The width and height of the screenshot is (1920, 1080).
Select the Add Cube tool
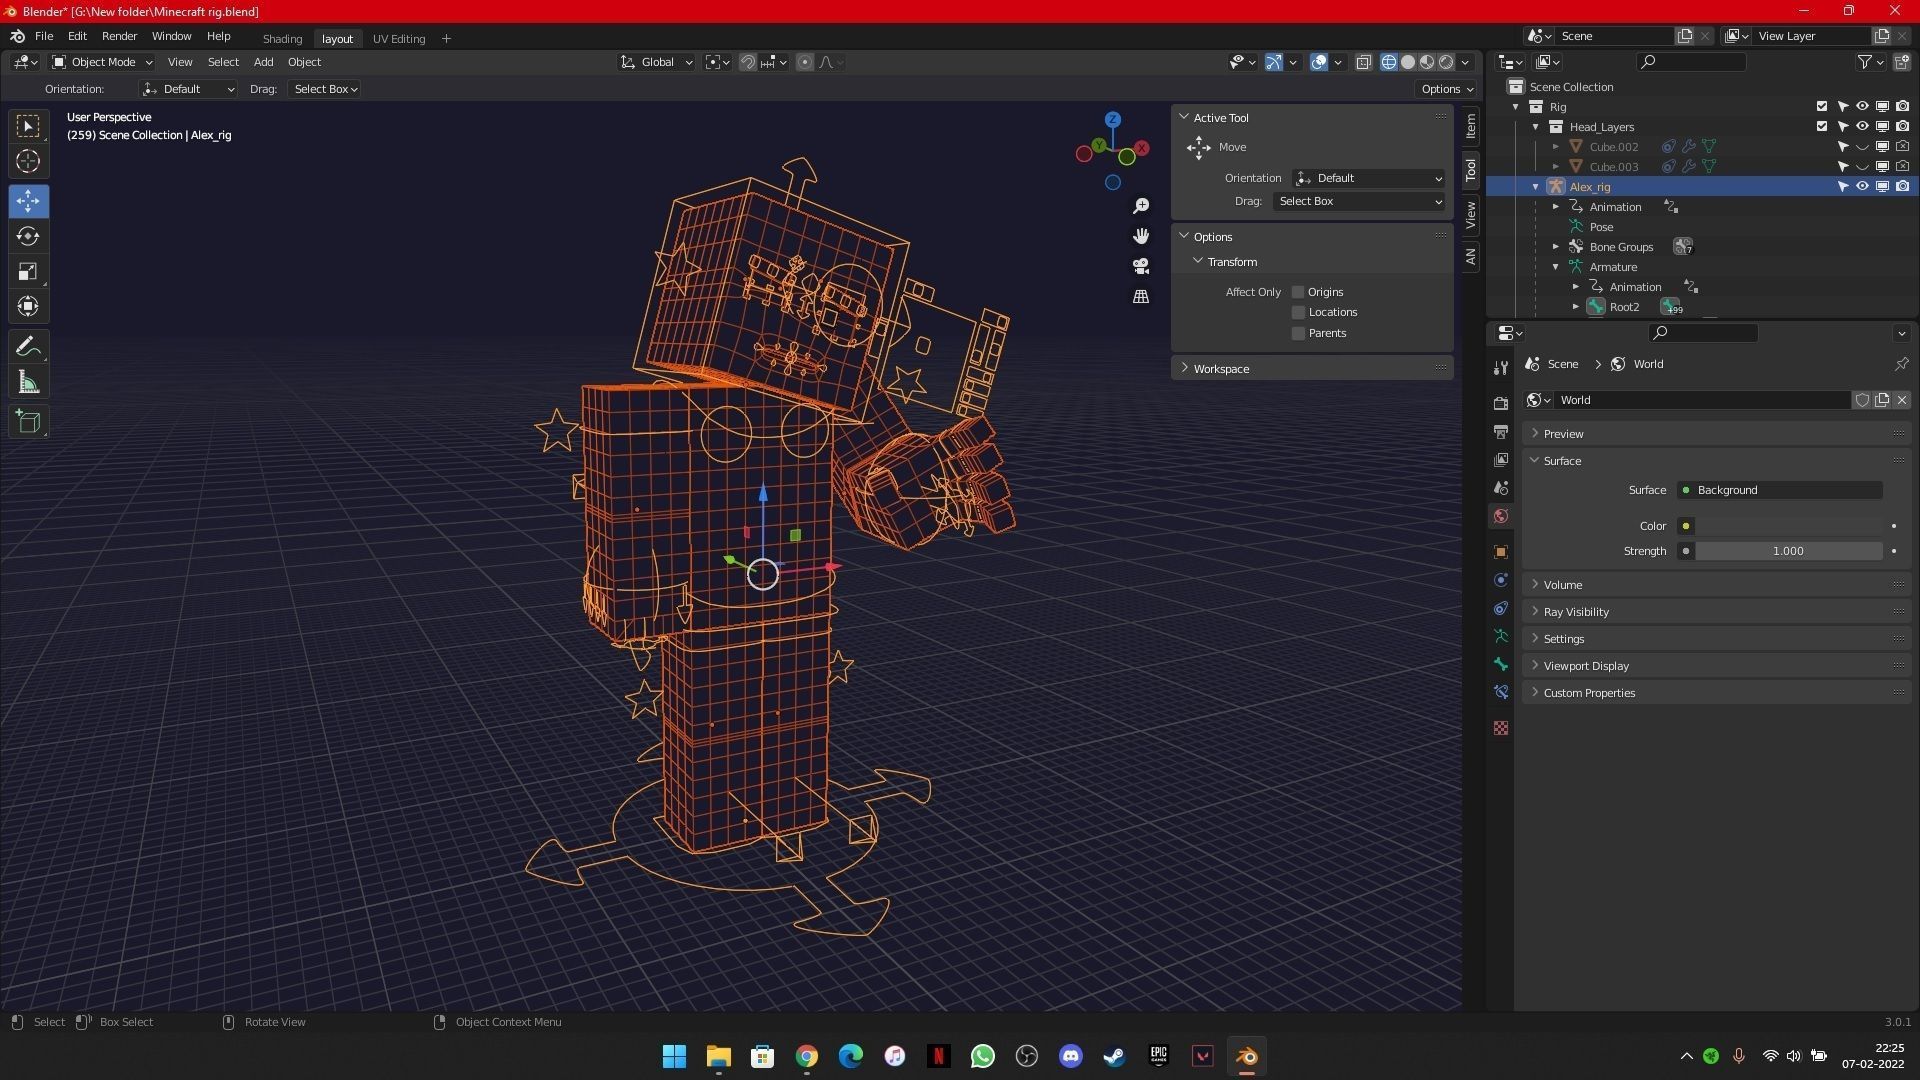pyautogui.click(x=28, y=422)
